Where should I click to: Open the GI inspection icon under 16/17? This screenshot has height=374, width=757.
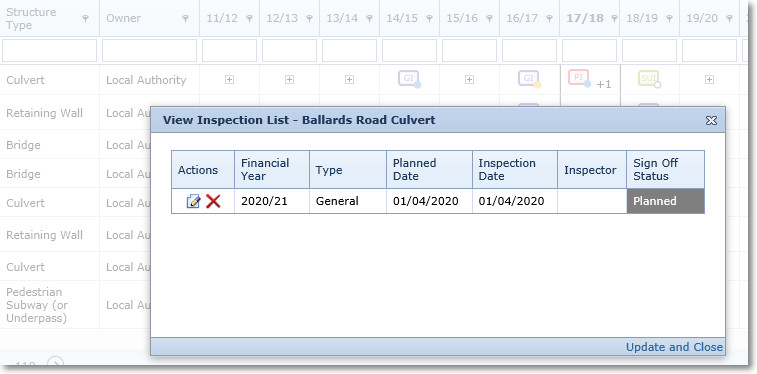pos(529,79)
